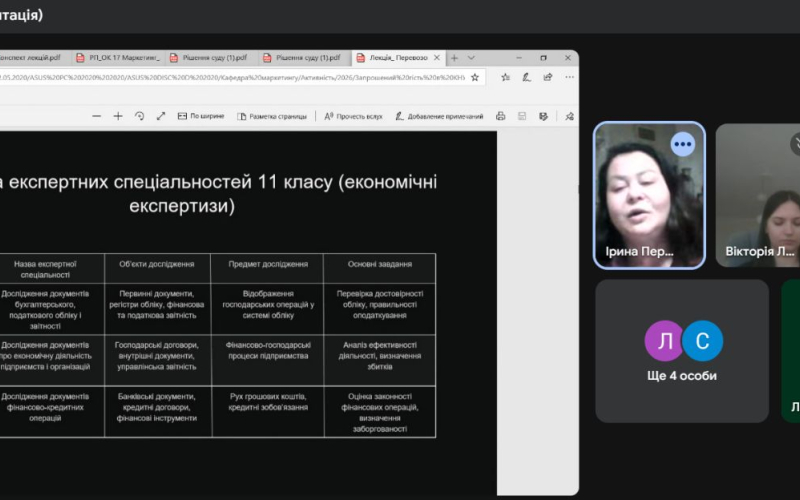Choose Добавление примечаний annotation tool
This screenshot has width=800, height=500.
(x=439, y=116)
